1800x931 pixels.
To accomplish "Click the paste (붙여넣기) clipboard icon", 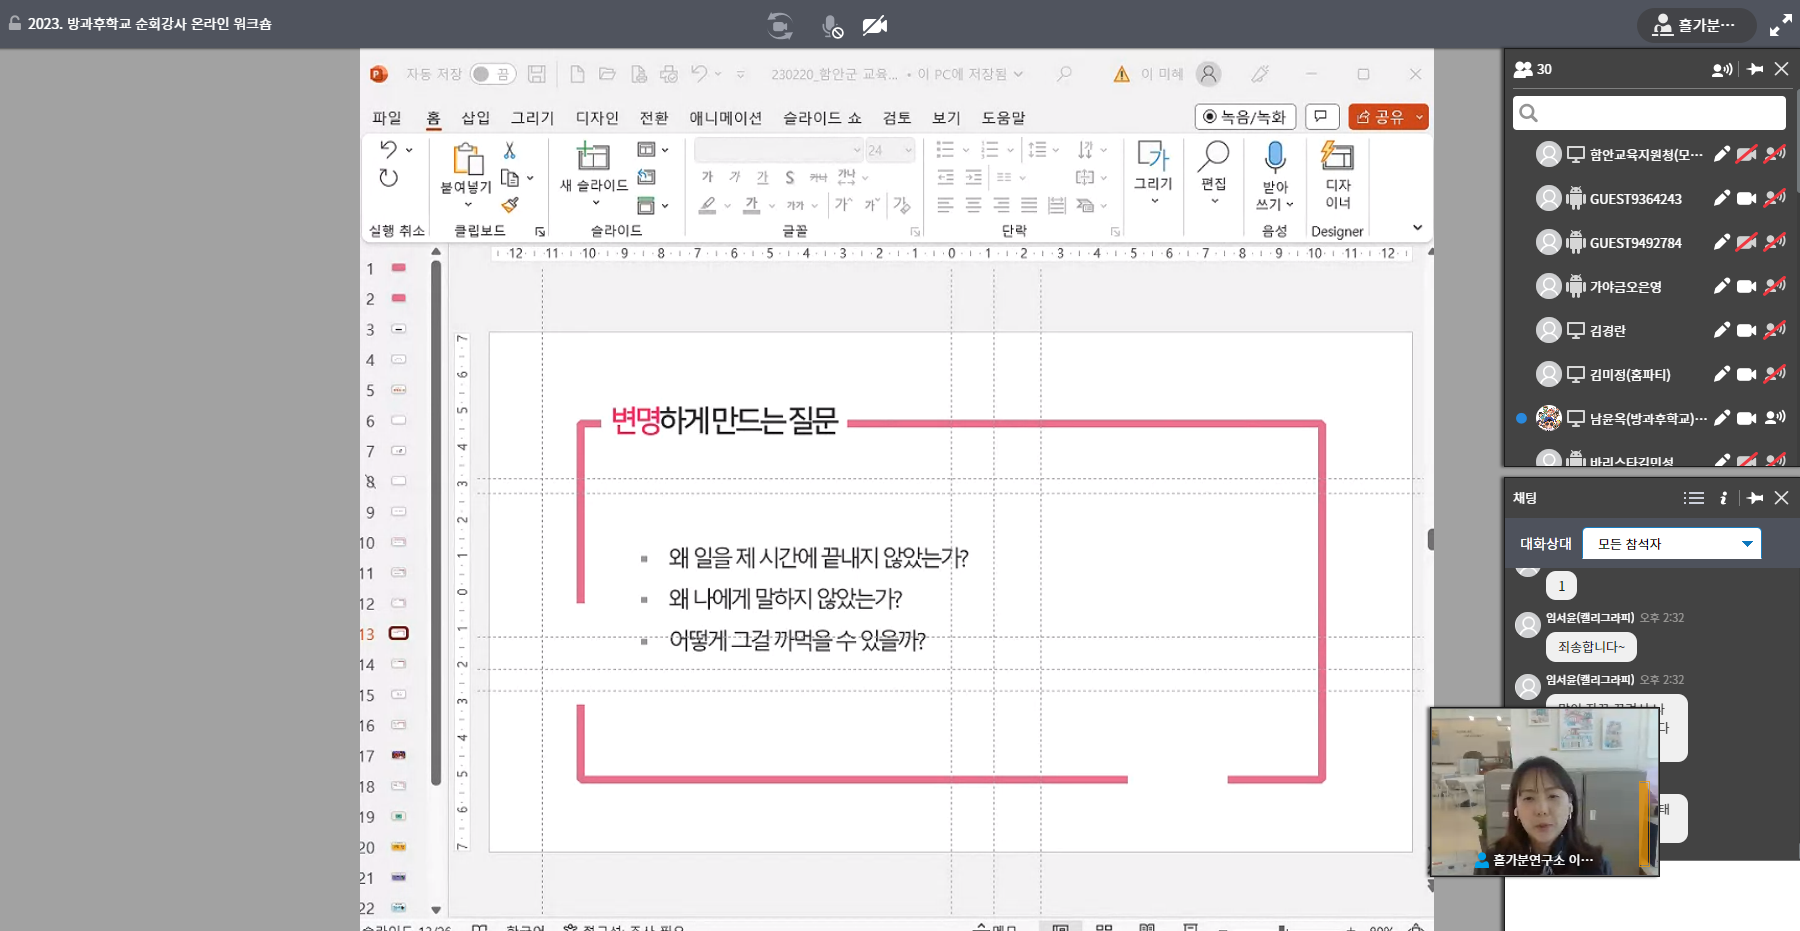I will (x=466, y=159).
